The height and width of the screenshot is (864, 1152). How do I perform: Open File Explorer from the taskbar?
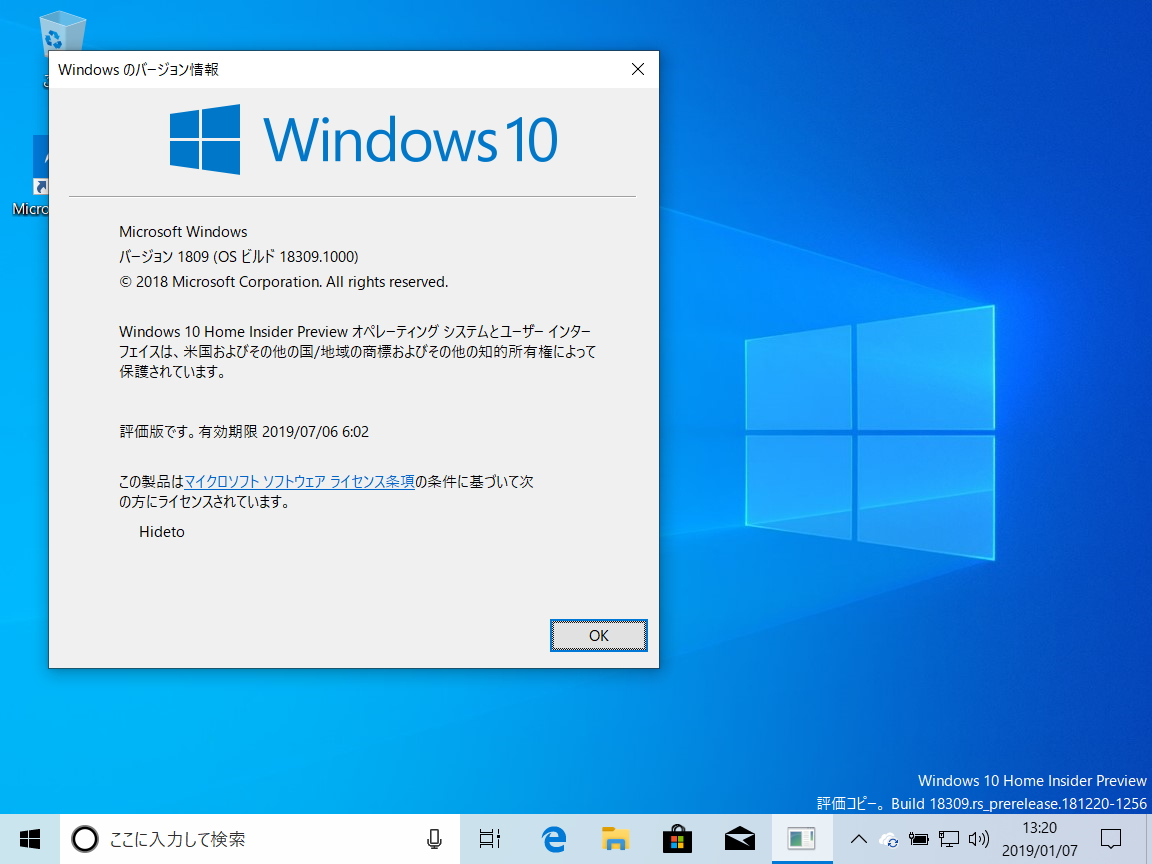615,839
